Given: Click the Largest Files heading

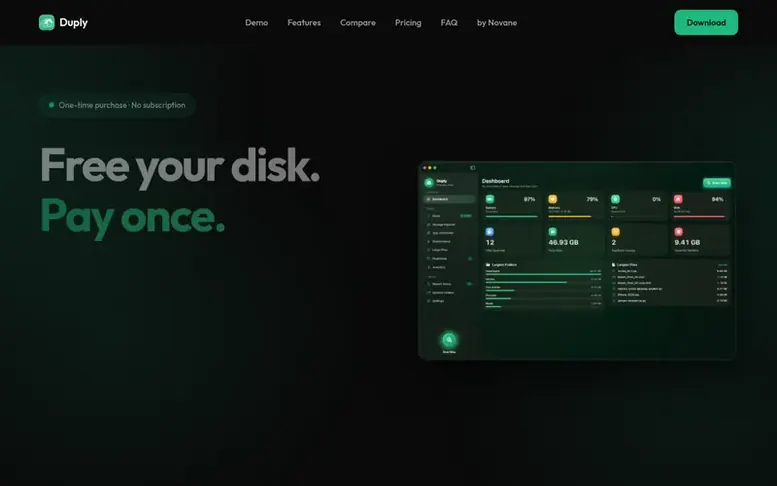Looking at the screenshot, I should pos(627,265).
